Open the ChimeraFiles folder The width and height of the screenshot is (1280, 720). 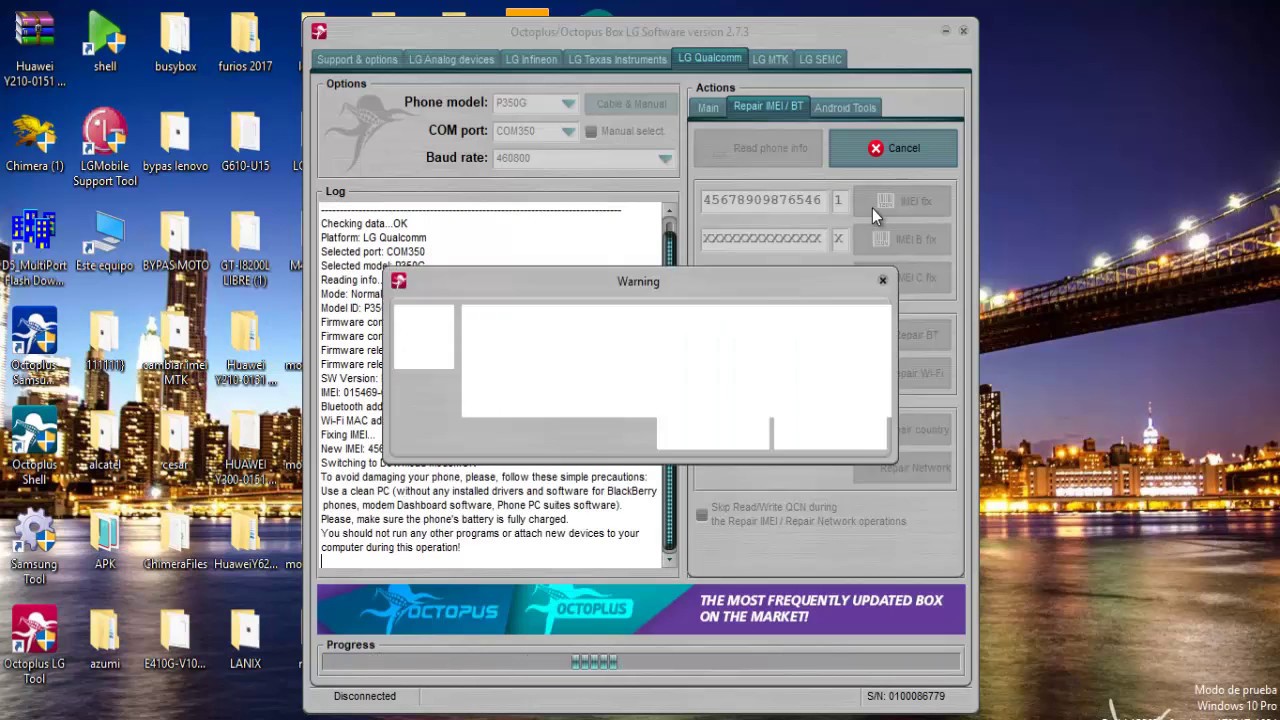point(175,541)
